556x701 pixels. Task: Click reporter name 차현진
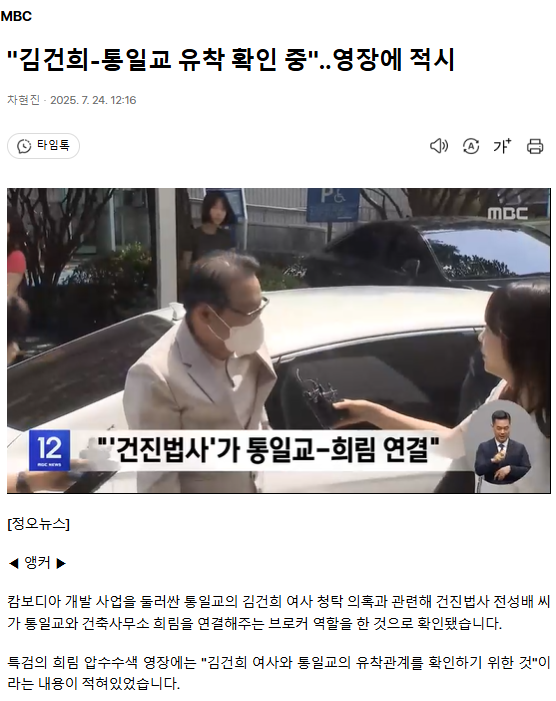(23, 100)
